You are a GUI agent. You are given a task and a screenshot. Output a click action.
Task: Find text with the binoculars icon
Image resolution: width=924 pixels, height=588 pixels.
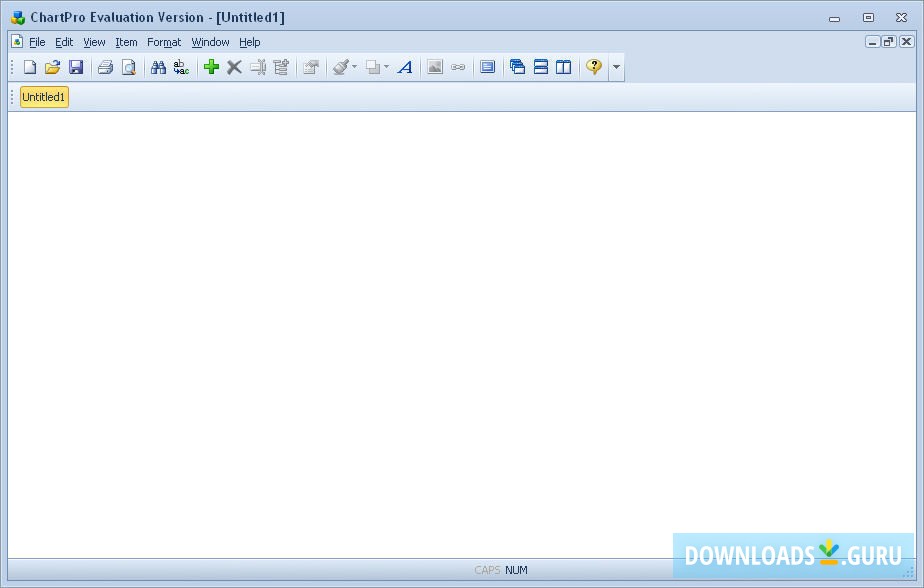(158, 67)
